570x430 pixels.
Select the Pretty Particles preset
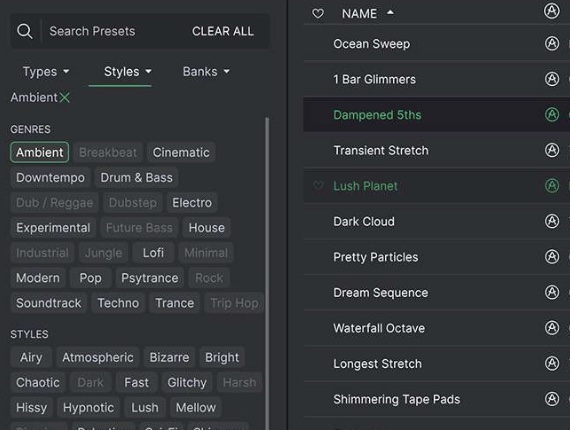click(x=436, y=257)
